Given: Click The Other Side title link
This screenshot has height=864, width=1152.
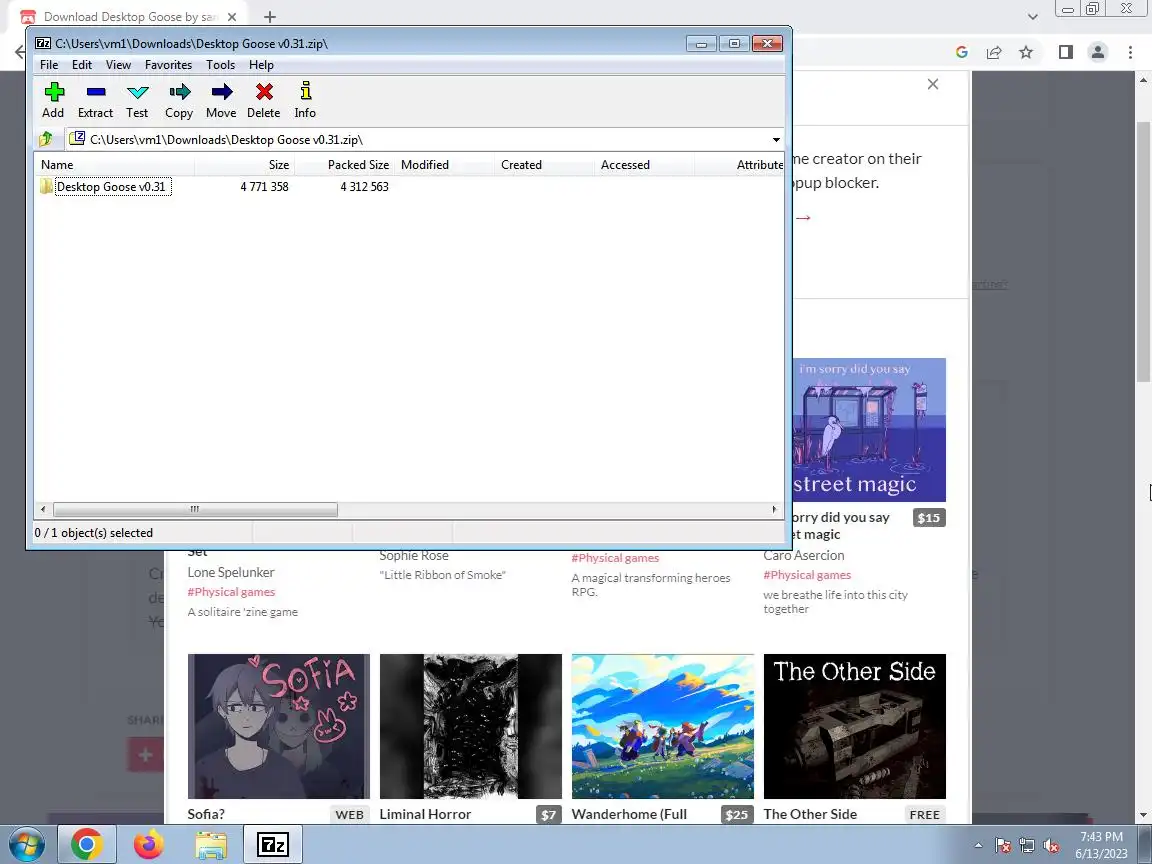Looking at the screenshot, I should [x=810, y=814].
